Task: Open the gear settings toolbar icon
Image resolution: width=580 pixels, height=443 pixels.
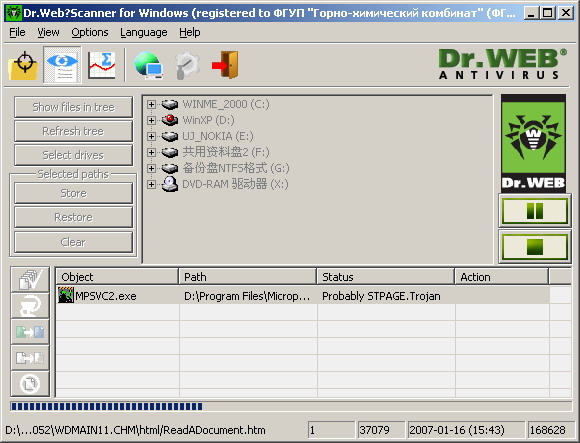Action: point(187,65)
